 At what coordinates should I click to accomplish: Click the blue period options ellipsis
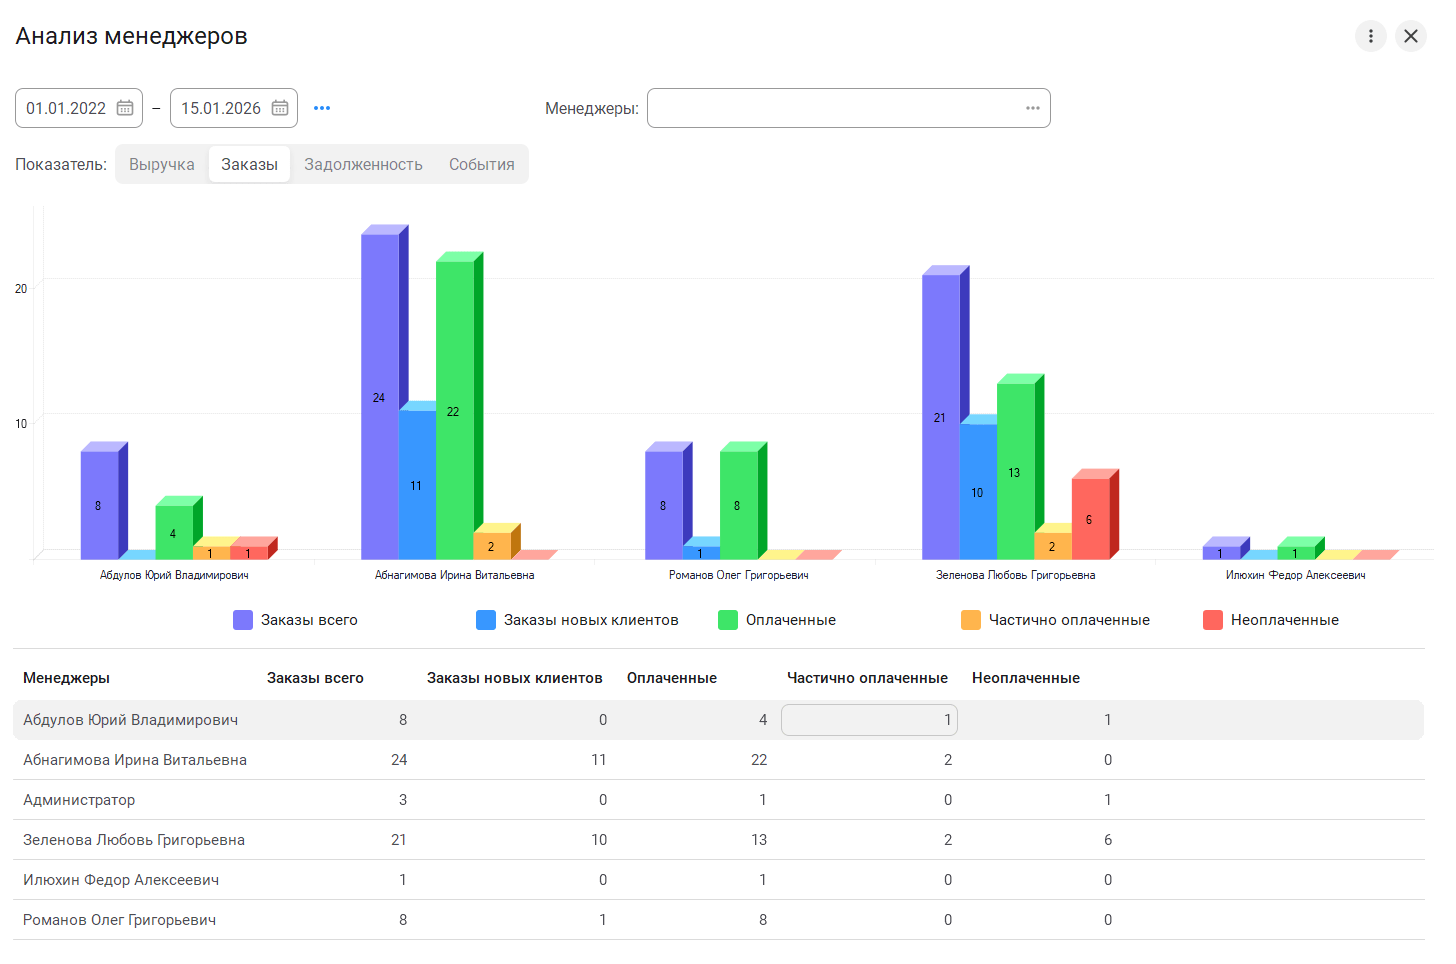click(322, 108)
